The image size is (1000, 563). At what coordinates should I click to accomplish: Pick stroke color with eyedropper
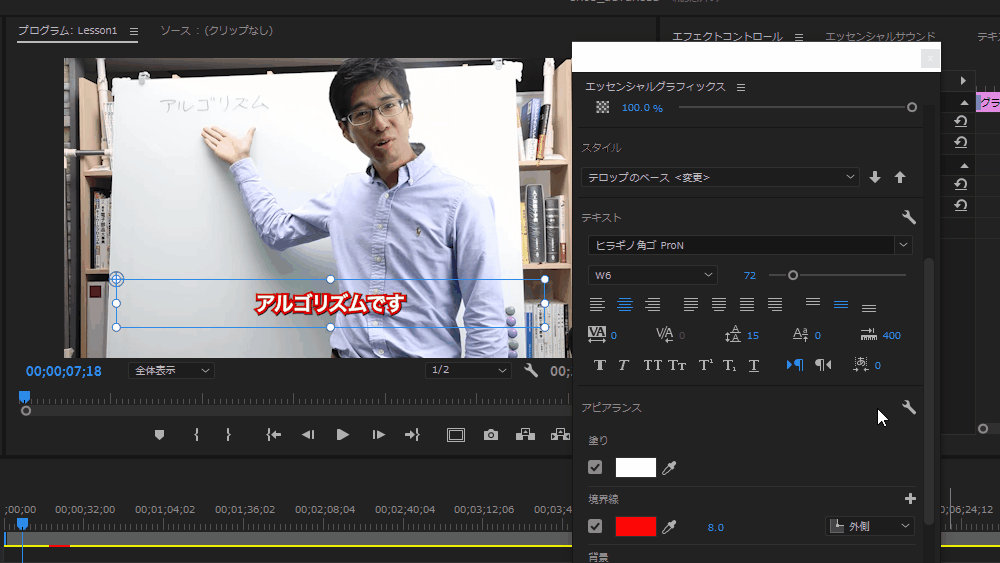(669, 527)
